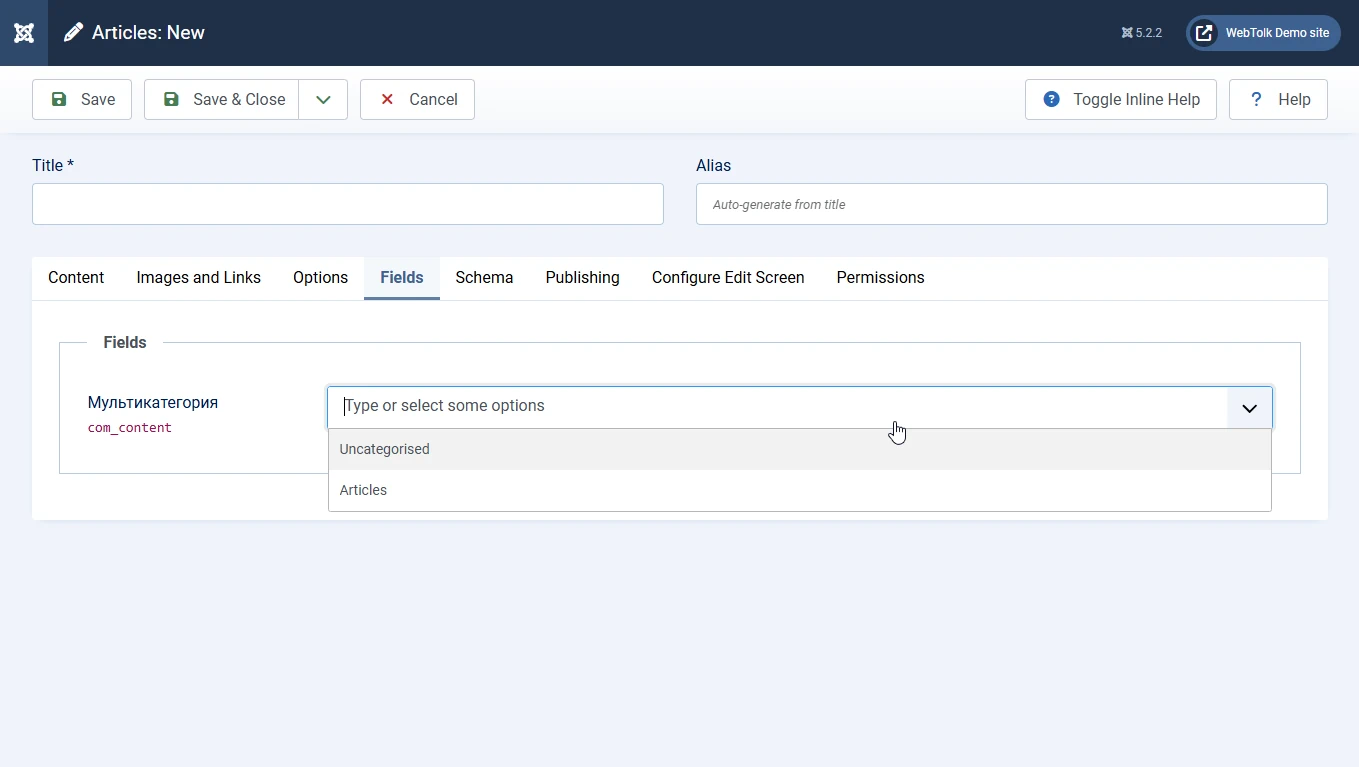Image resolution: width=1359 pixels, height=767 pixels.
Task: Click the com_content text
Action: pos(130,428)
